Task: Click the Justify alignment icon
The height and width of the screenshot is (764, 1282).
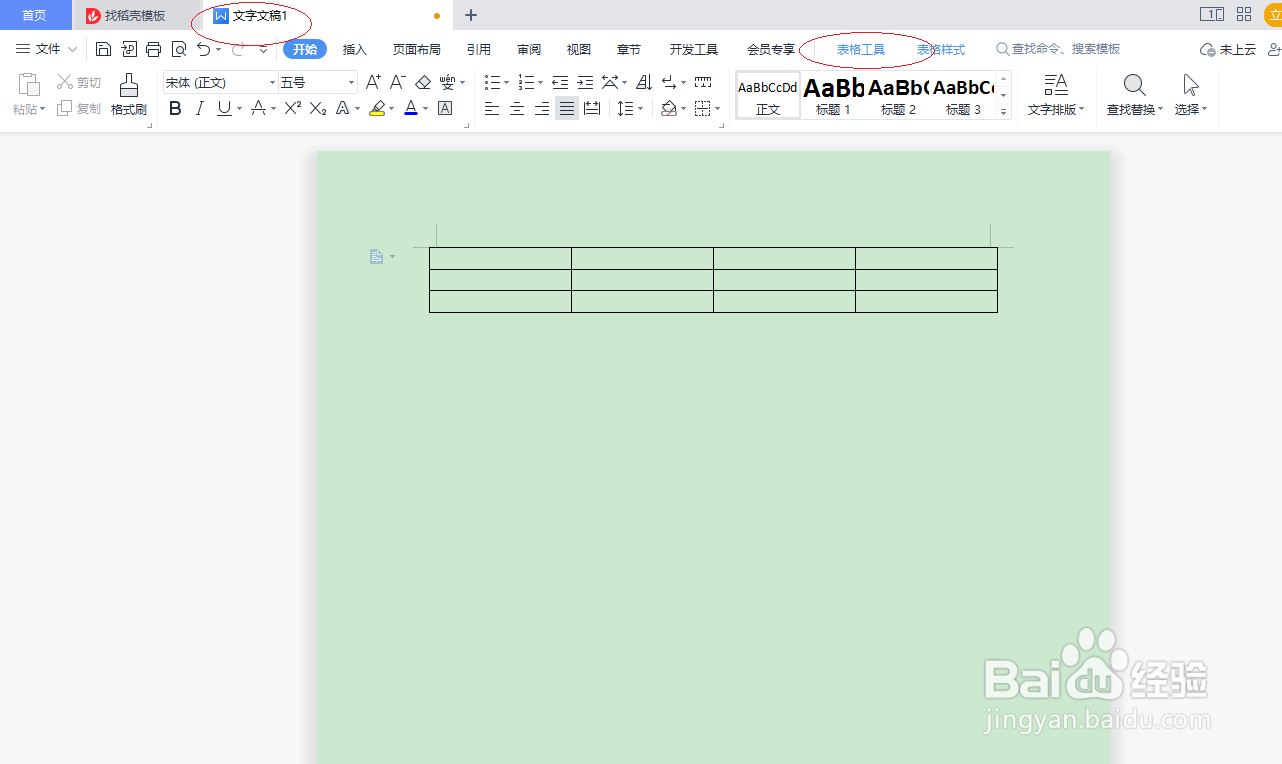Action: pos(567,108)
